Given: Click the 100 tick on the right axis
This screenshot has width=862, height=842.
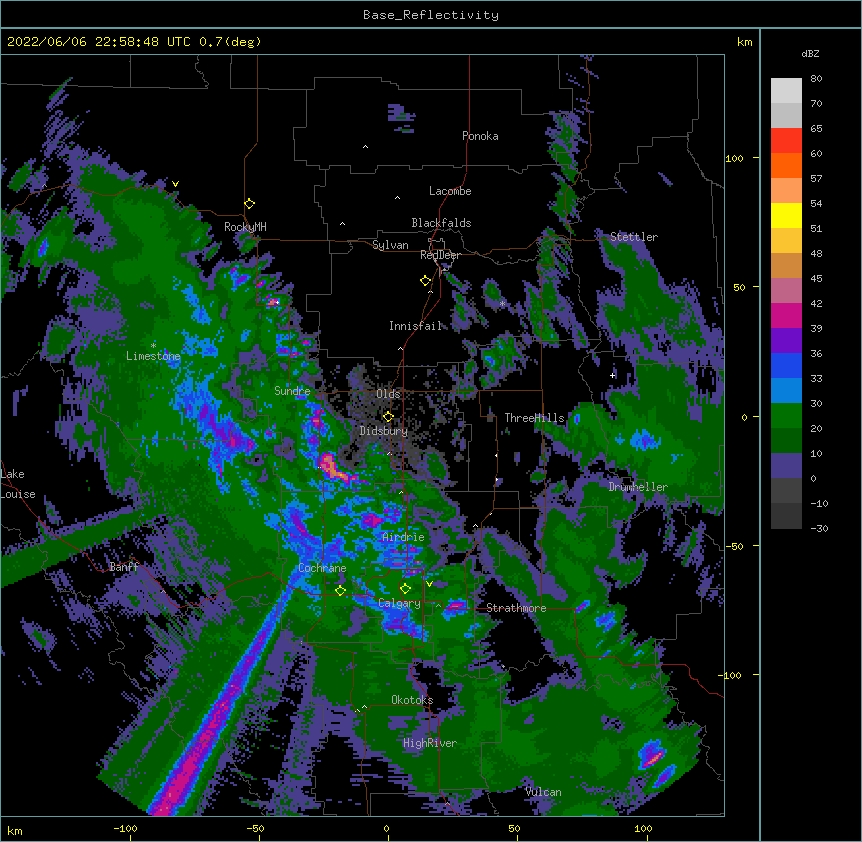Looking at the screenshot, I should tap(734, 158).
